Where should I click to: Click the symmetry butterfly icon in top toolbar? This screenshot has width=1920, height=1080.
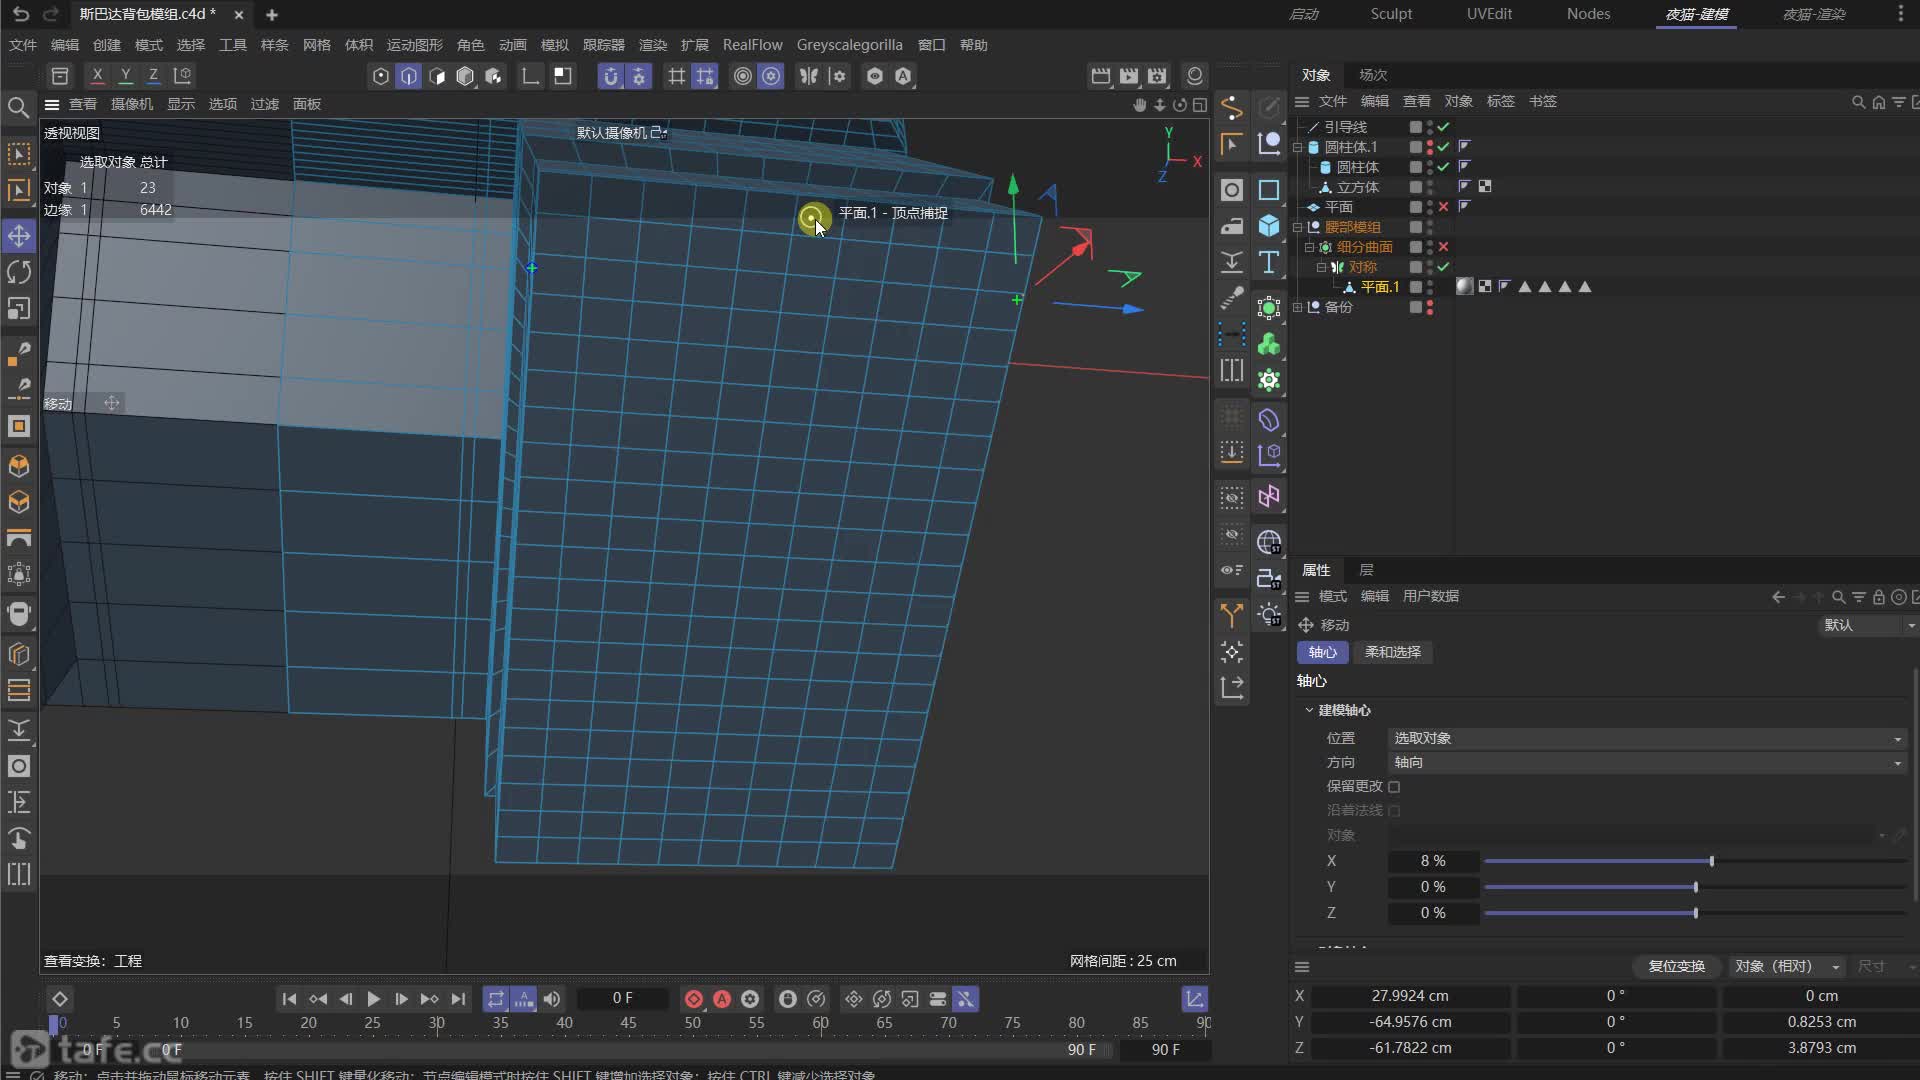click(809, 76)
